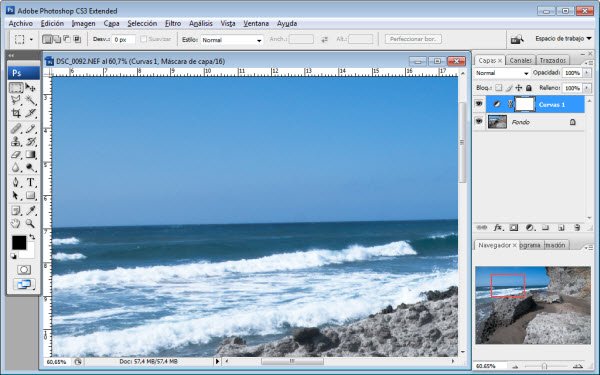Click the layer style fx icon
Viewport: 600px width, 375px height.
(x=498, y=228)
